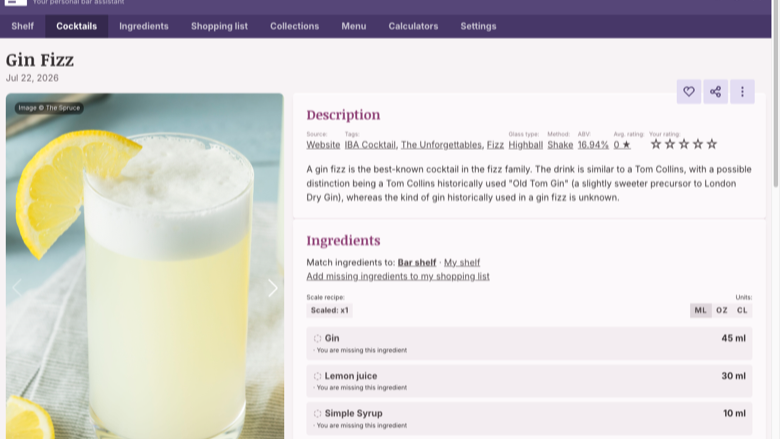Image resolution: width=780 pixels, height=439 pixels.
Task: Open the Shopping list tab
Action: tap(219, 26)
